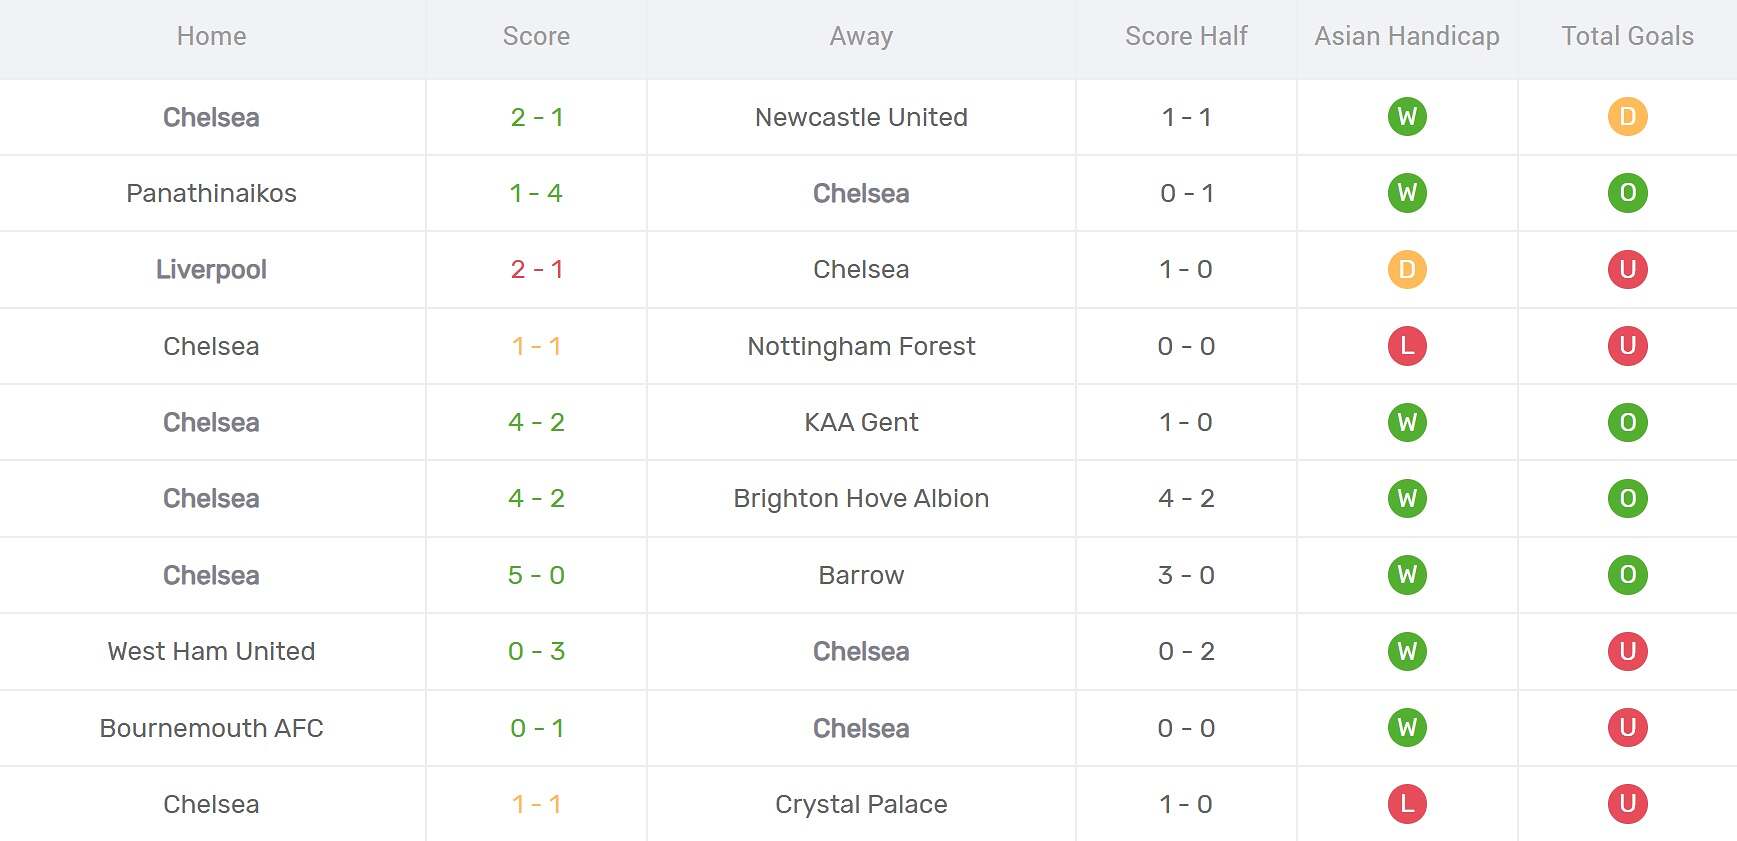The height and width of the screenshot is (841, 1737).
Task: Click the red L badge, Nottingham Forest row
Action: pyautogui.click(x=1407, y=346)
